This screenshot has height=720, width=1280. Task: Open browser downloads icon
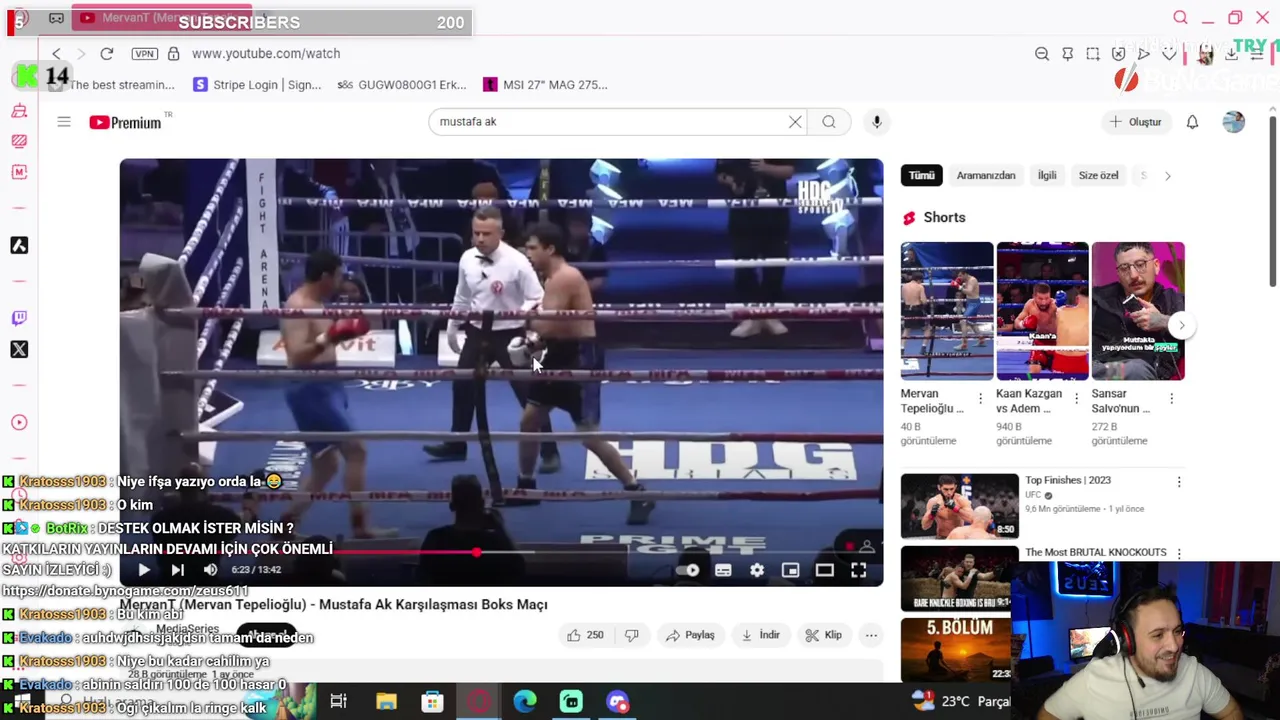click(x=1232, y=54)
